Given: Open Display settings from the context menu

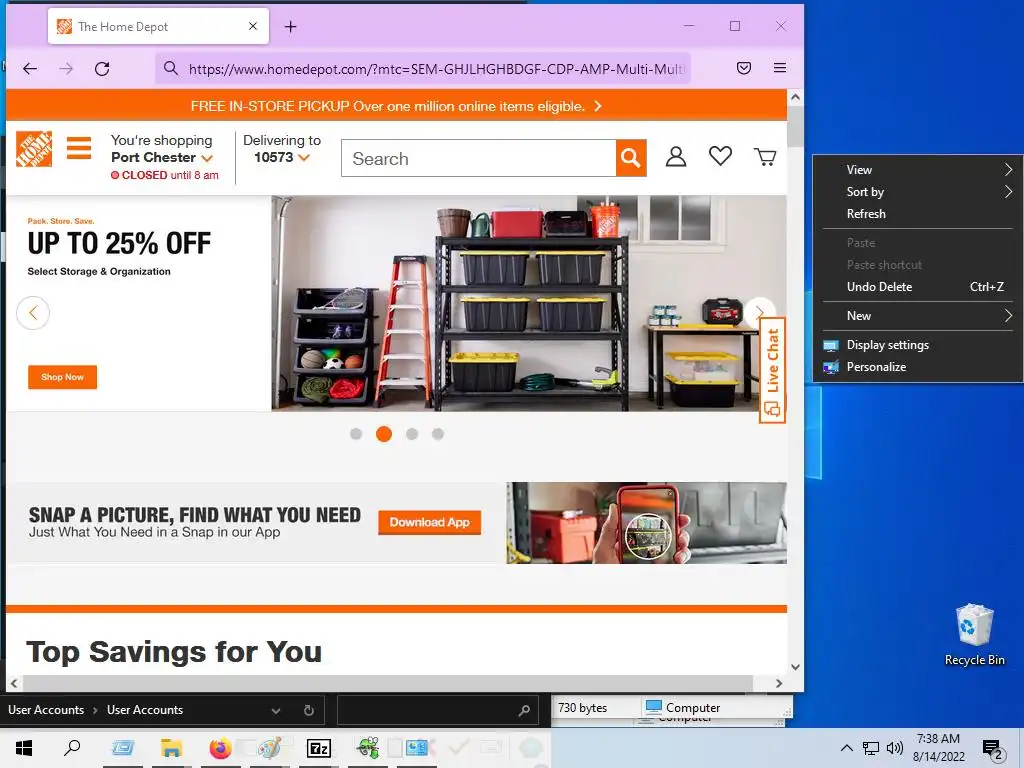Looking at the screenshot, I should click(918, 345).
